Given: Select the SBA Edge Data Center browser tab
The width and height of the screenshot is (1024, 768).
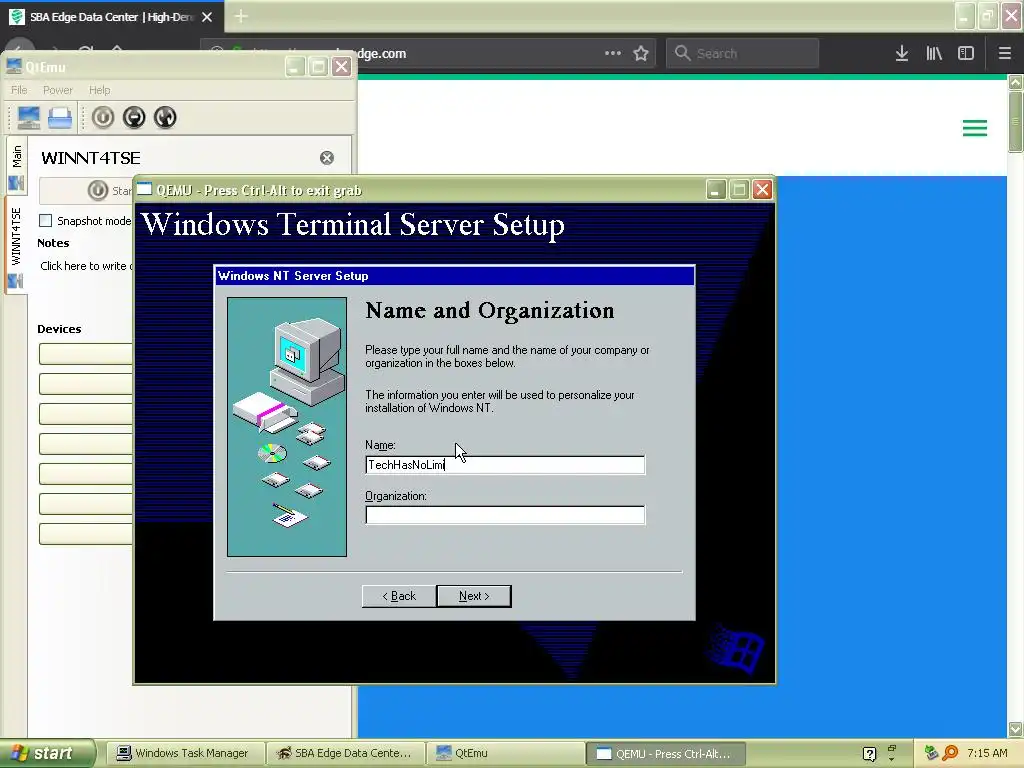Looking at the screenshot, I should tap(112, 17).
